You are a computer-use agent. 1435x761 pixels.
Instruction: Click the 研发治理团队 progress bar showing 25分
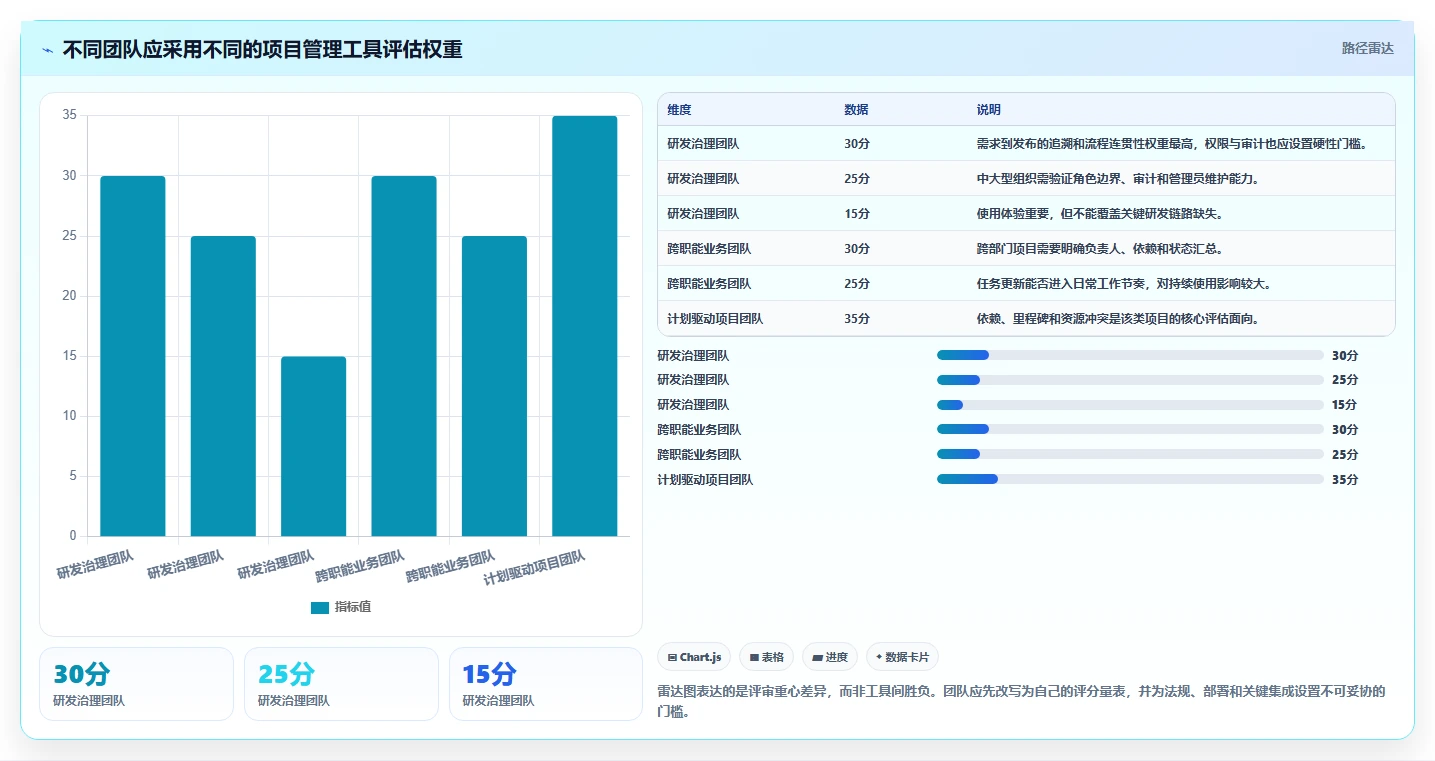[1130, 380]
